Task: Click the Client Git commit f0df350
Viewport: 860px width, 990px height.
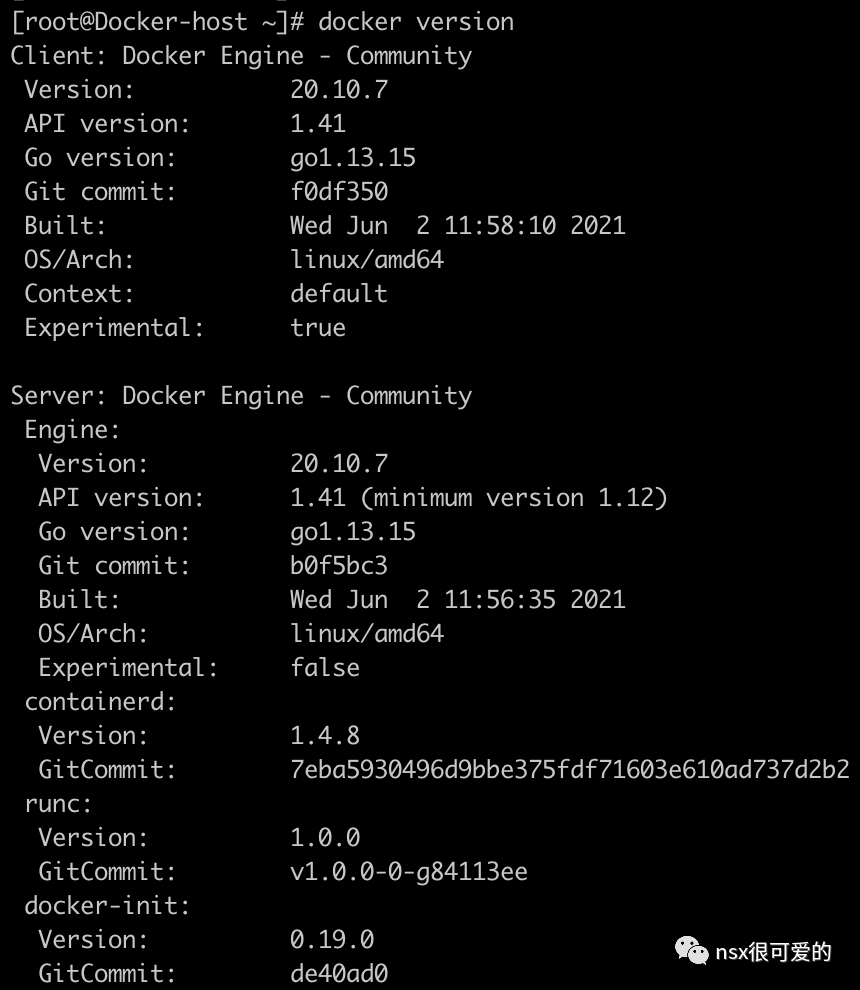Action: (x=338, y=191)
